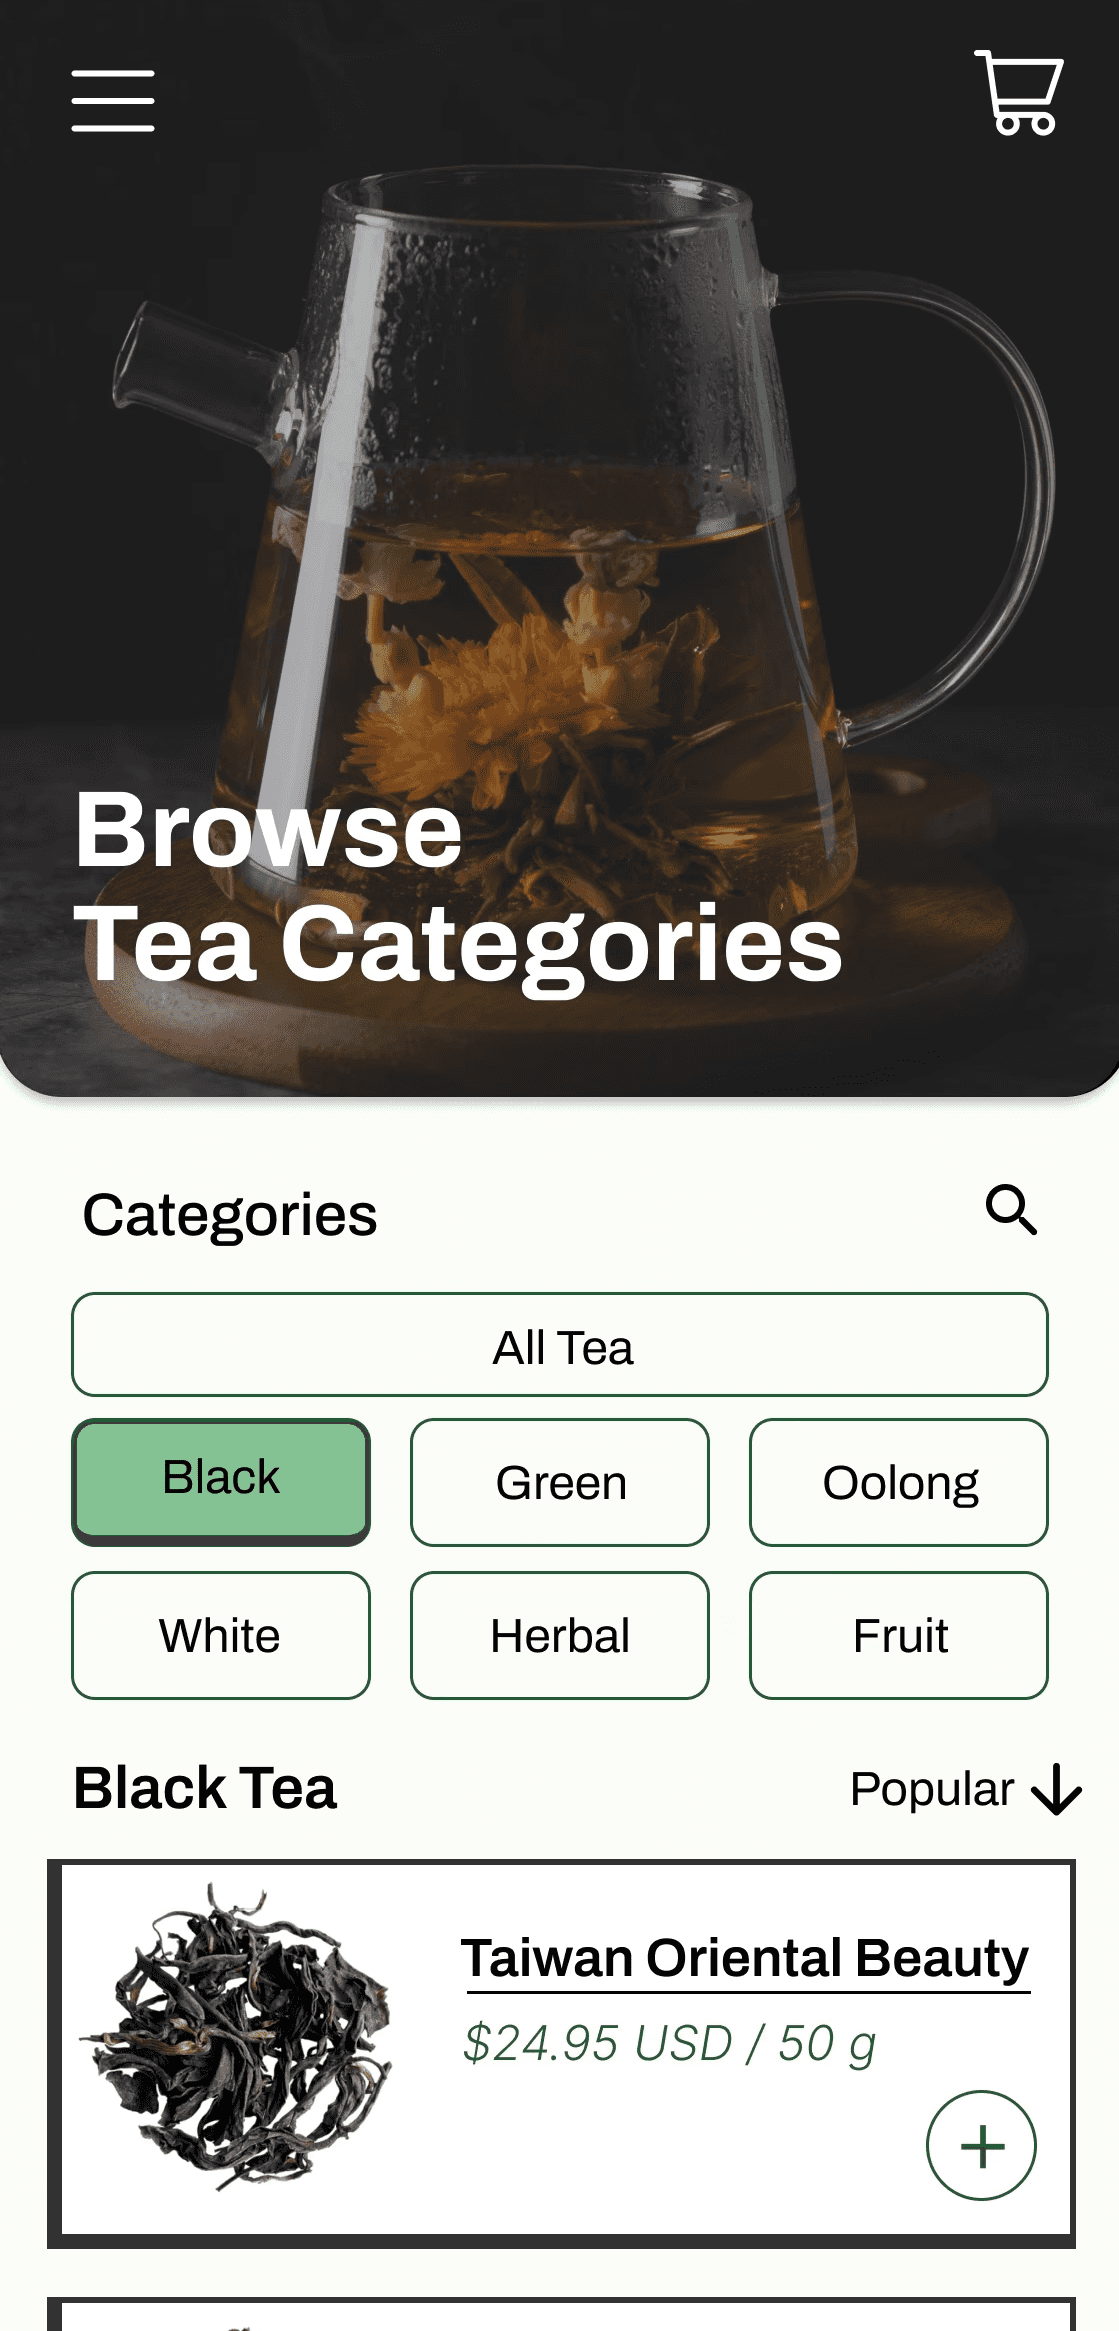Select the Green tea category

pos(560,1482)
